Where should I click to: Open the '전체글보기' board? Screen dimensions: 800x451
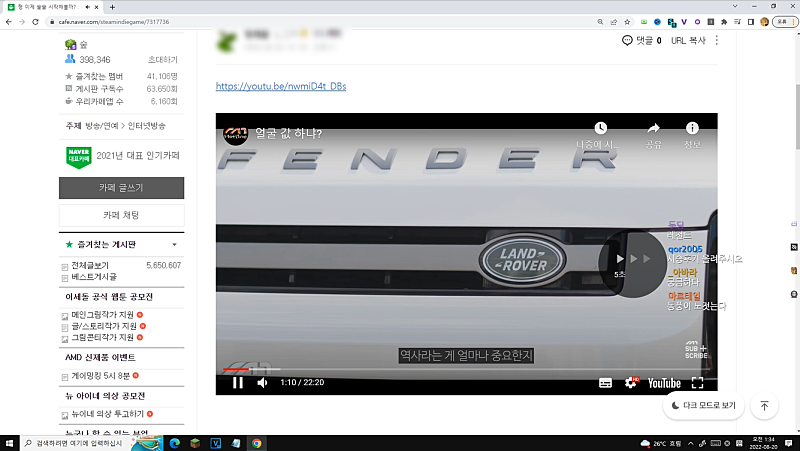(90, 265)
